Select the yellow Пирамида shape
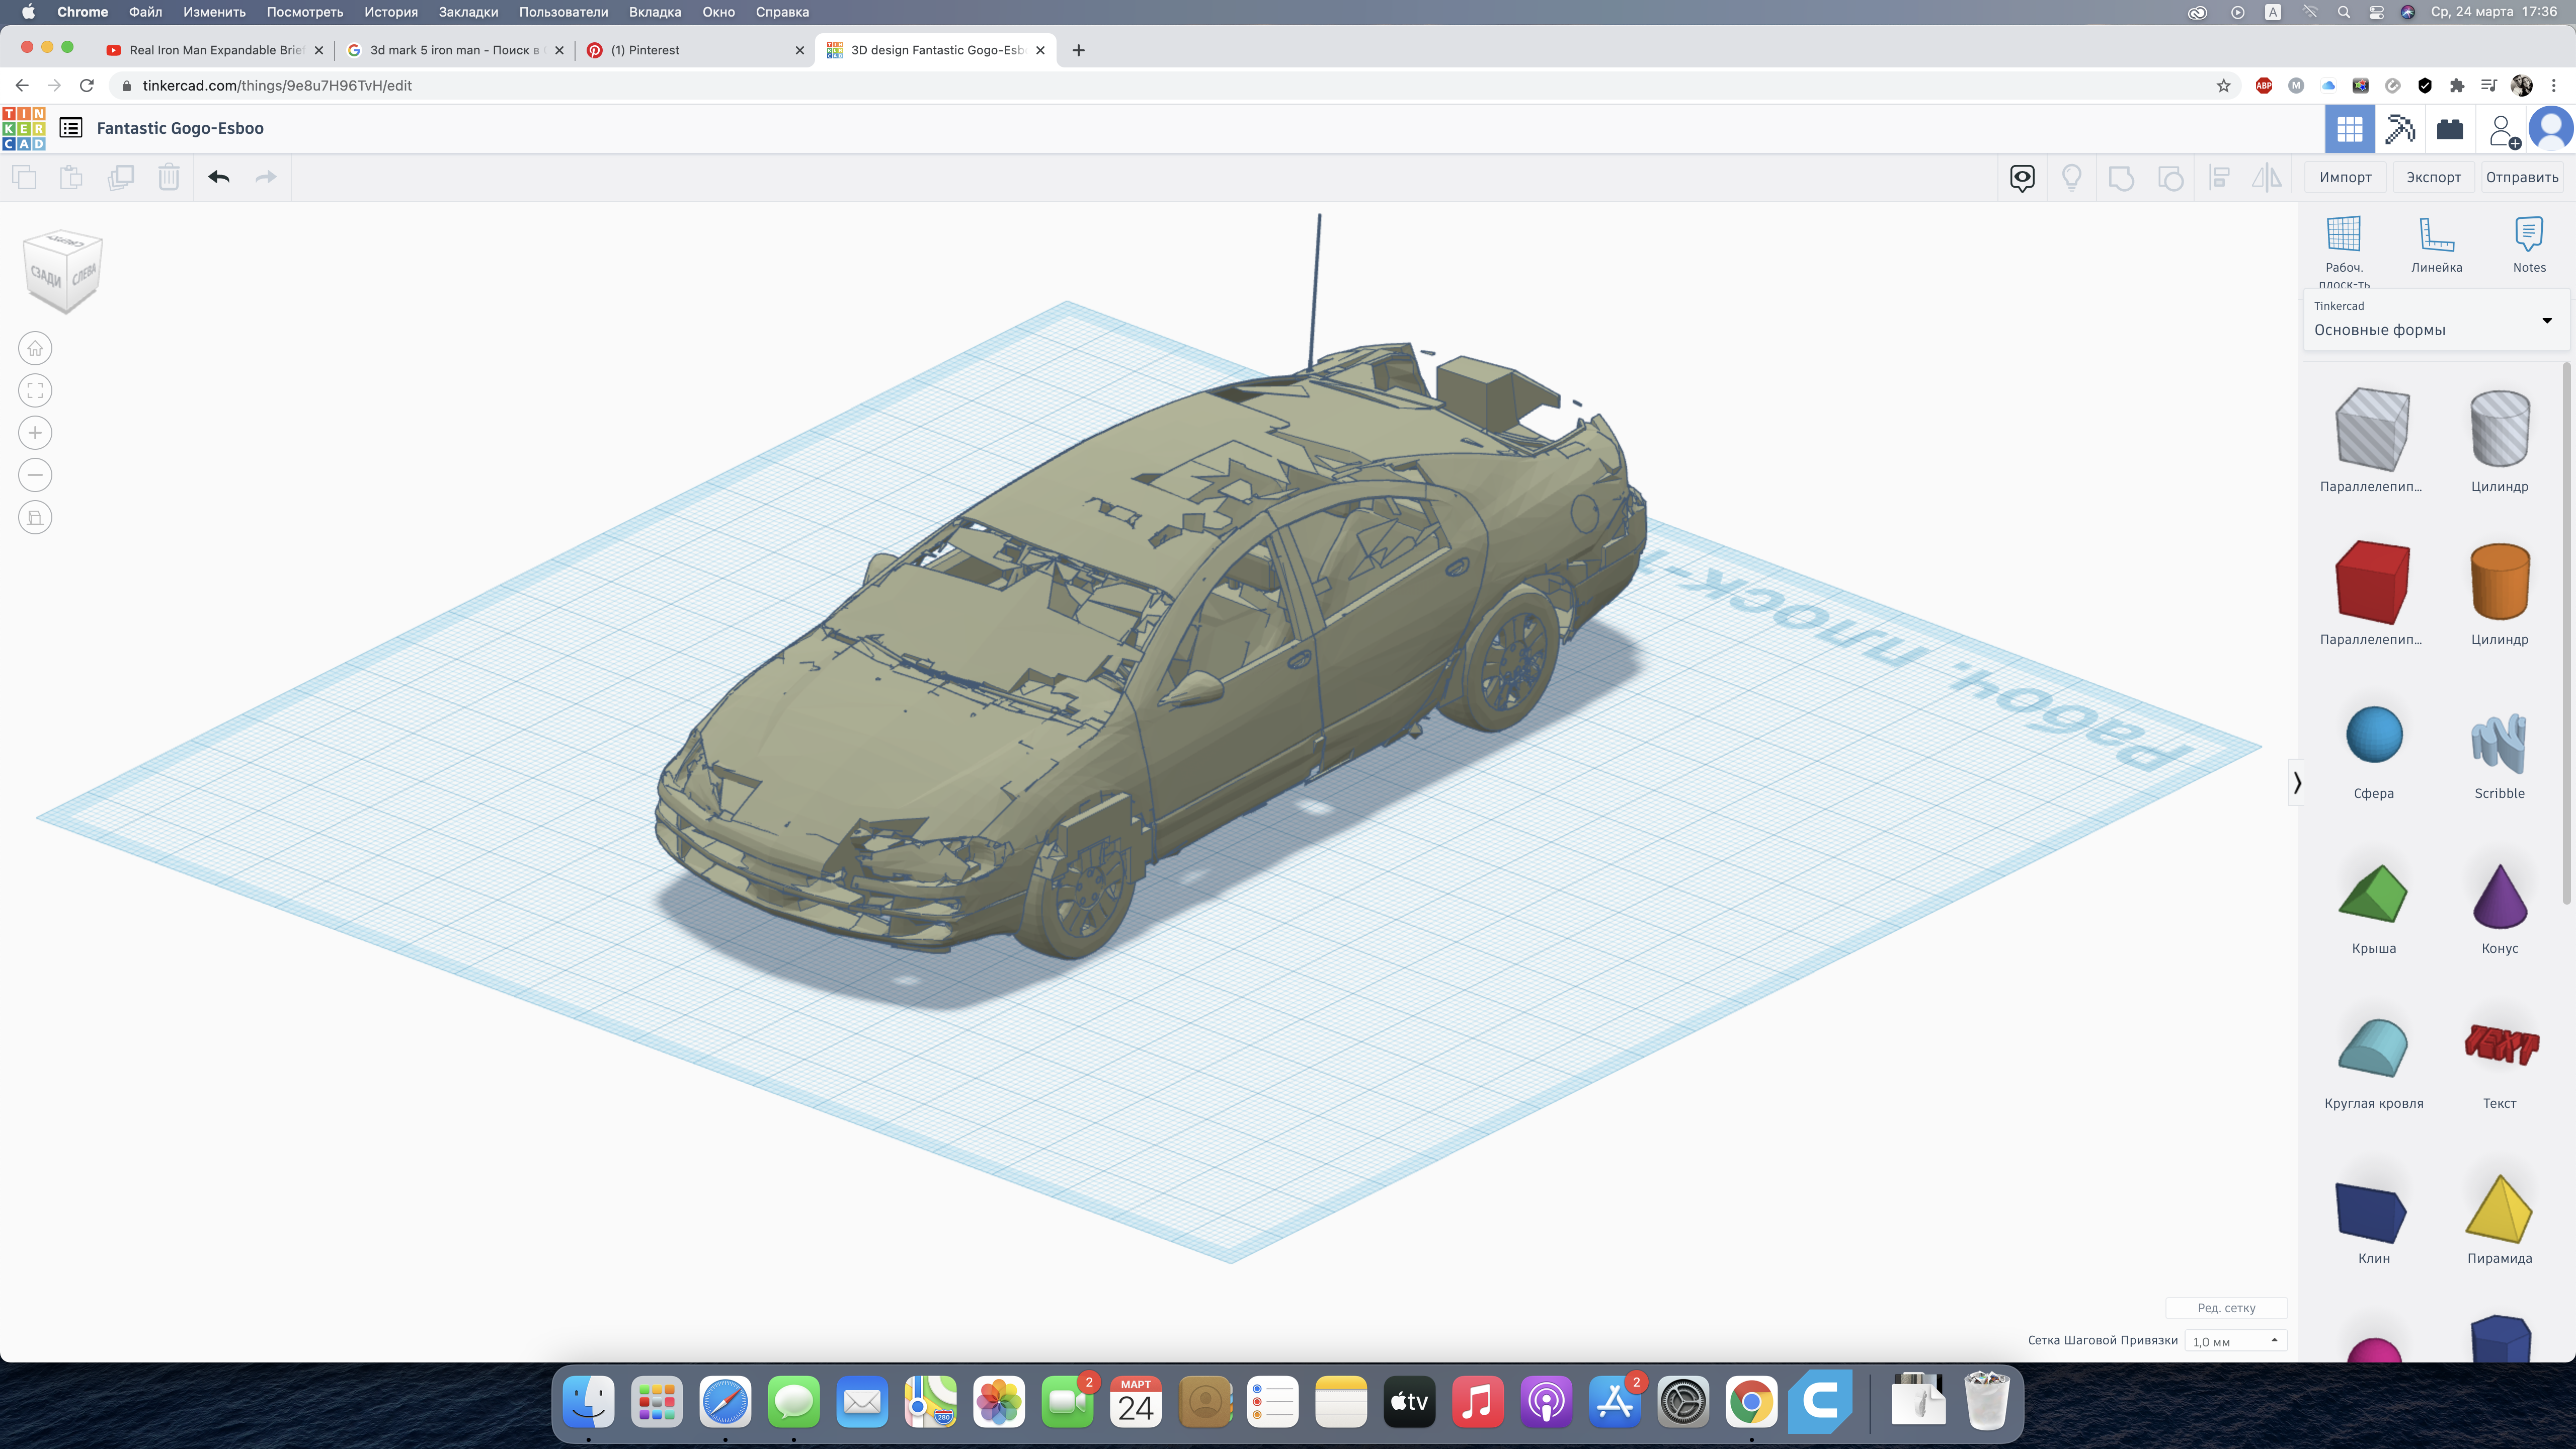 2499,1209
